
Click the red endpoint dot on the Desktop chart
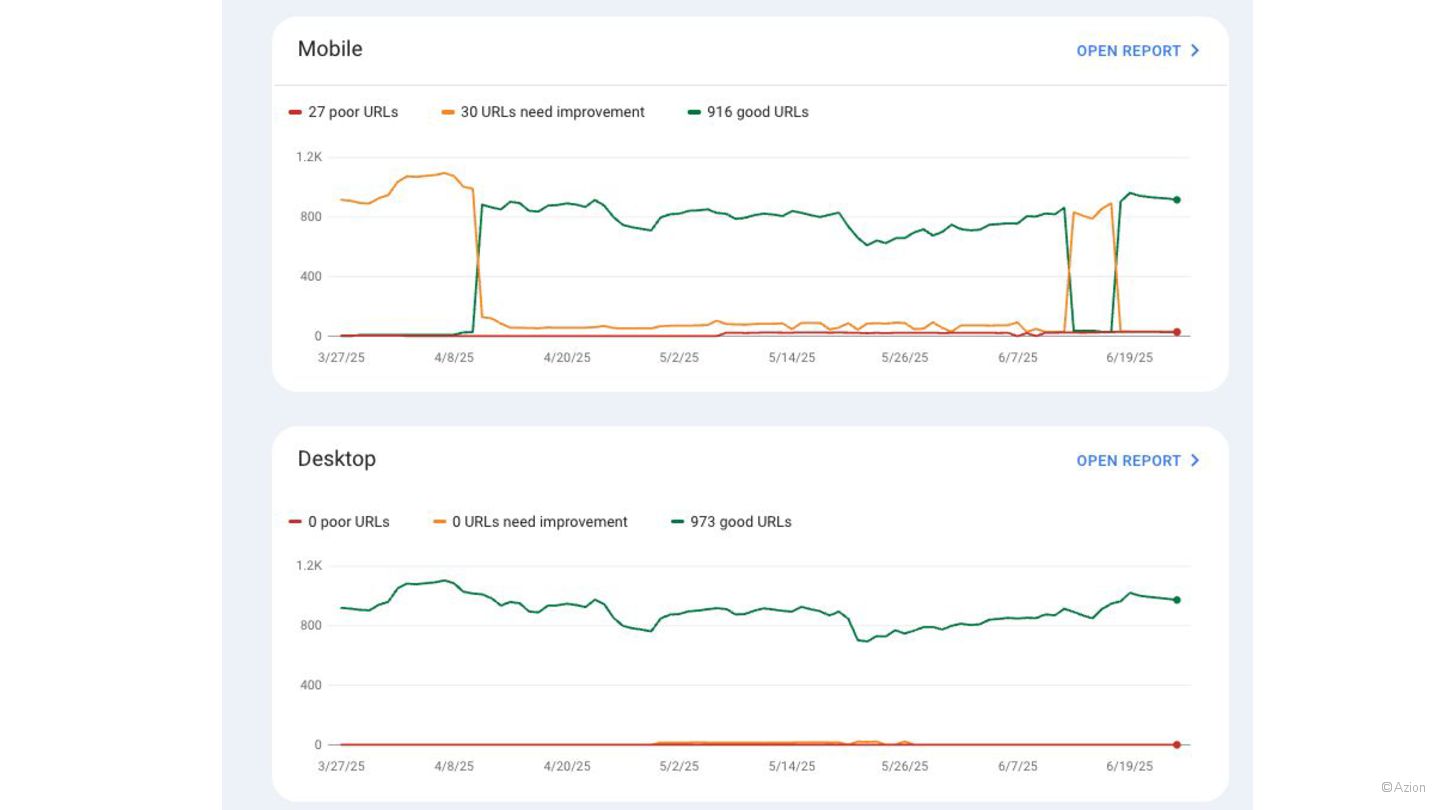click(x=1177, y=745)
